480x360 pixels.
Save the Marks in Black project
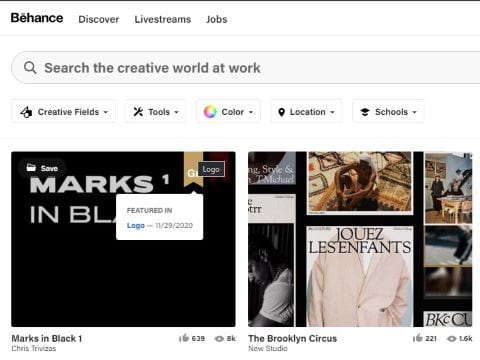click(42, 168)
